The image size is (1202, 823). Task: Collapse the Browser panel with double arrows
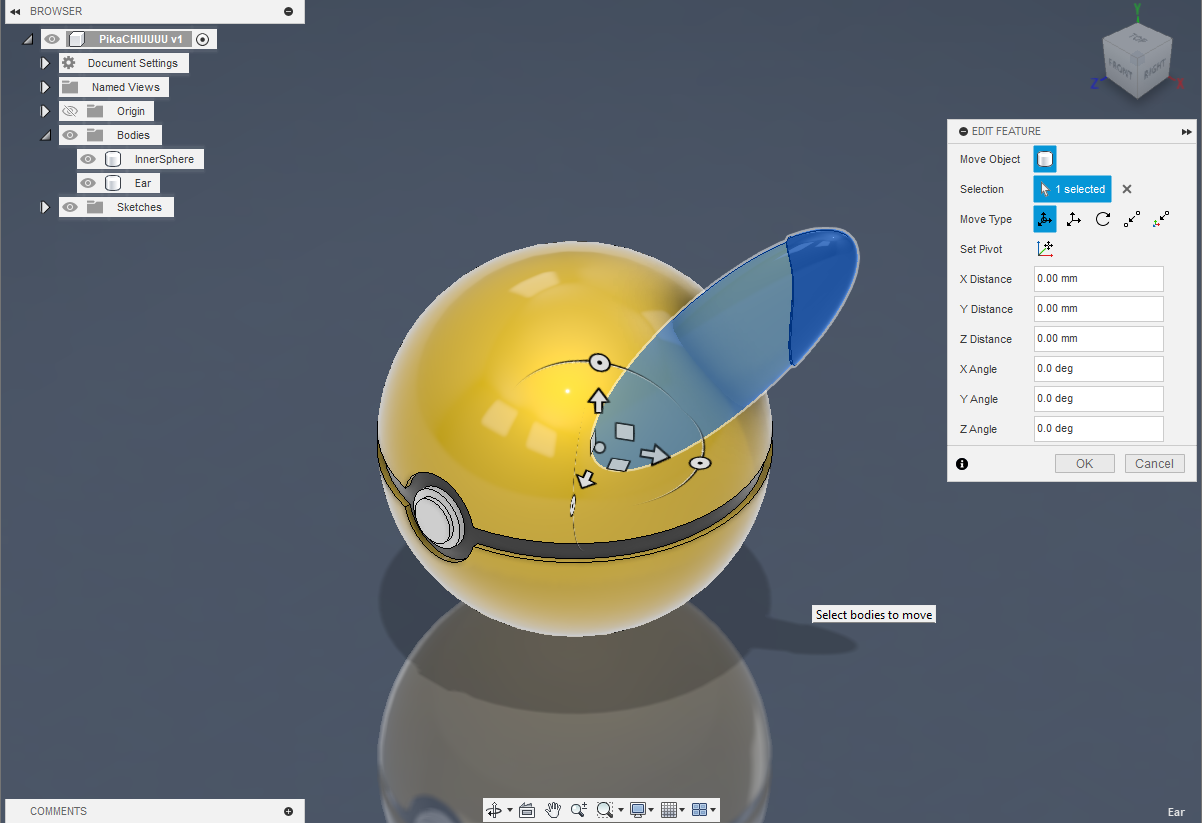point(15,11)
